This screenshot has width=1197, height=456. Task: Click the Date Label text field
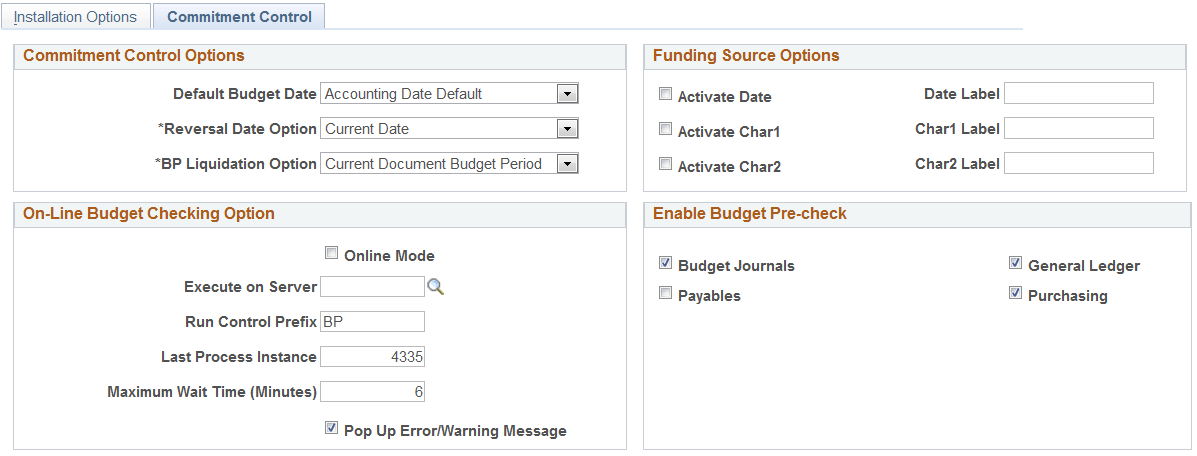(x=1078, y=94)
